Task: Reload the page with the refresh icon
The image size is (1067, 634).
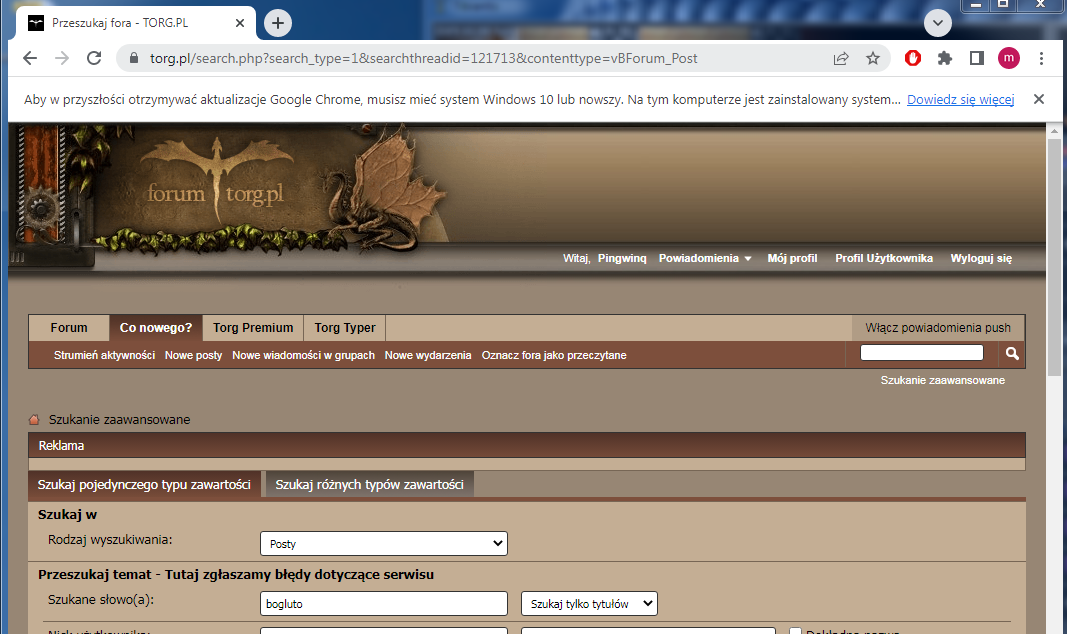Action: 94,58
